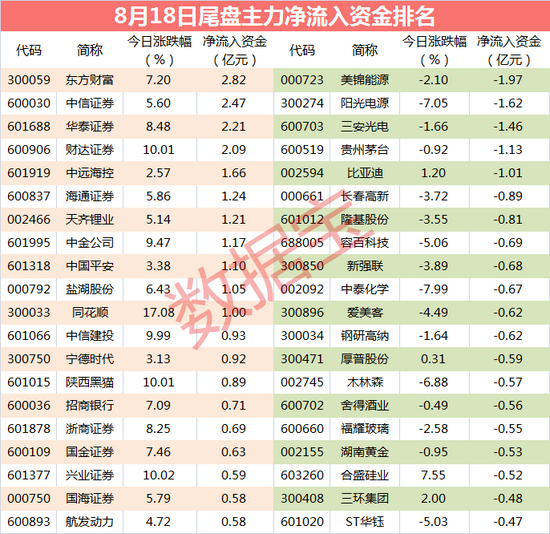The width and height of the screenshot is (550, 534).
Task: Click stock name 长春高新
Action: pos(365,196)
